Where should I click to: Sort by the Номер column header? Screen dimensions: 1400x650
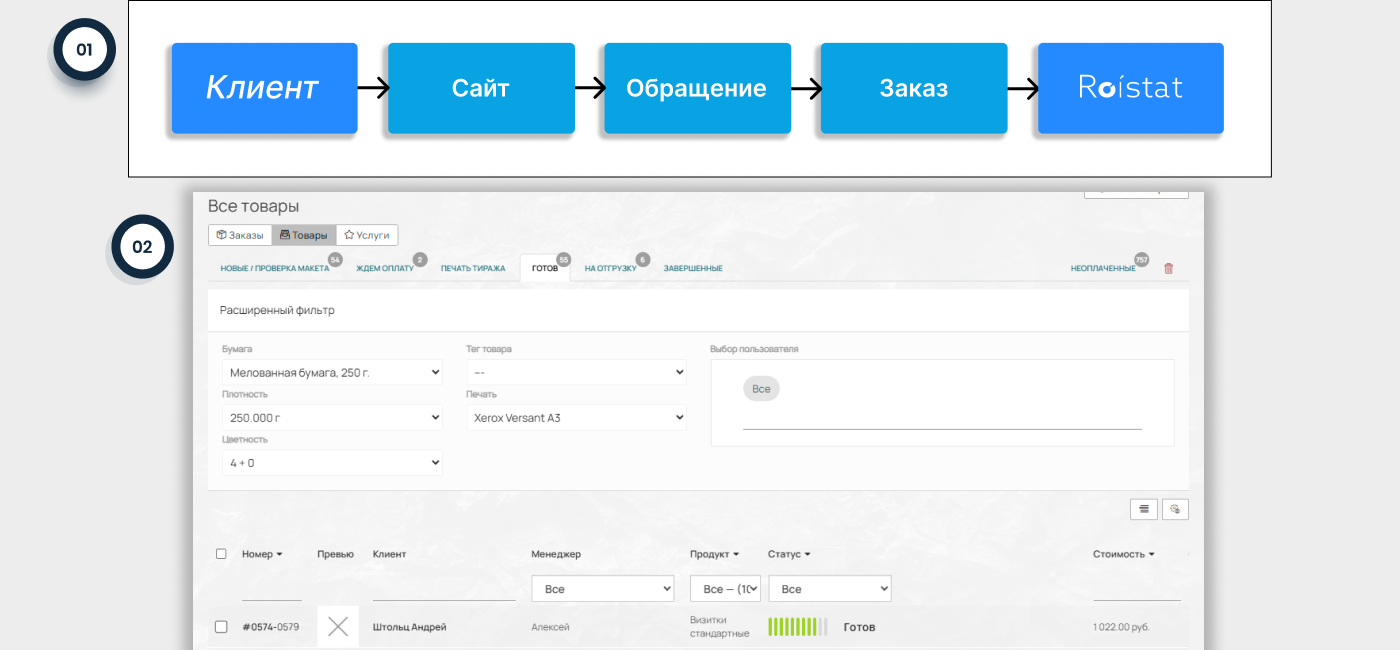coord(262,554)
